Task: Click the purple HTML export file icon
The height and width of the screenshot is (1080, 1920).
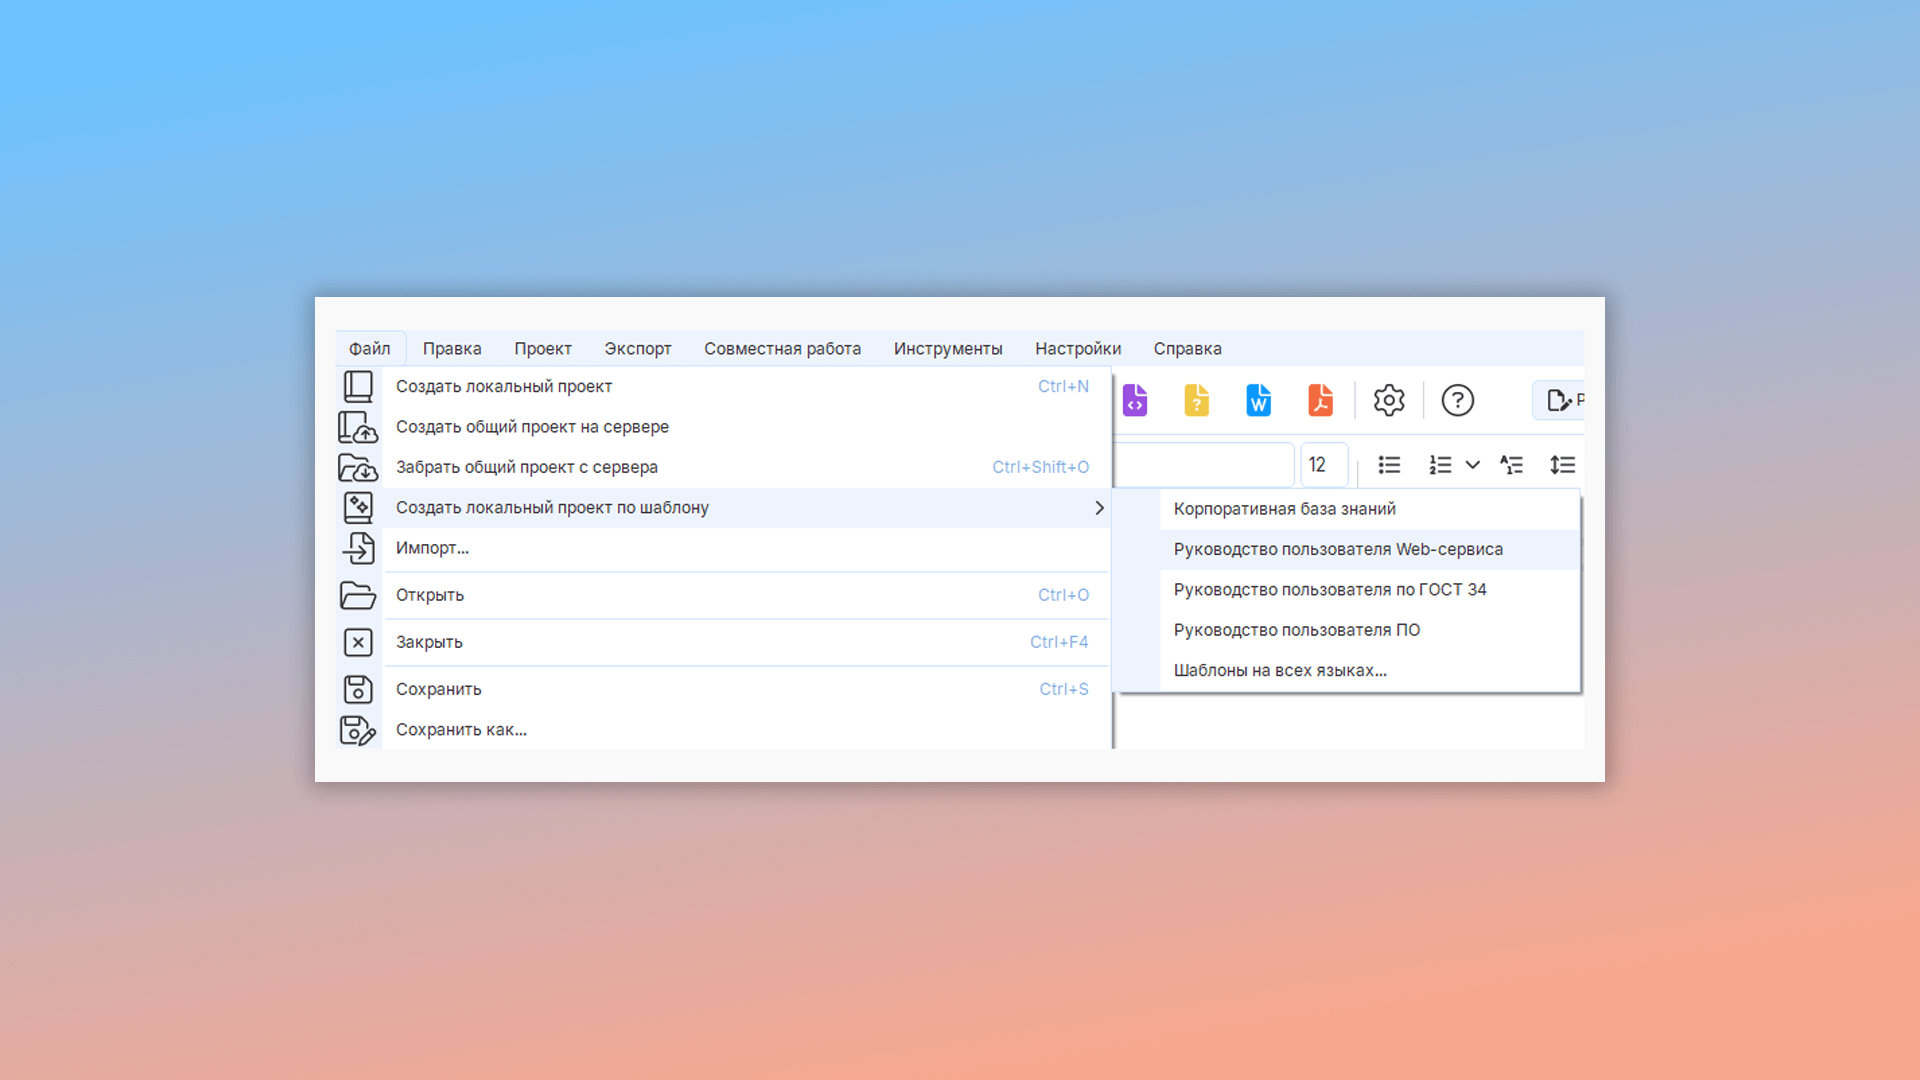Action: [x=1135, y=400]
